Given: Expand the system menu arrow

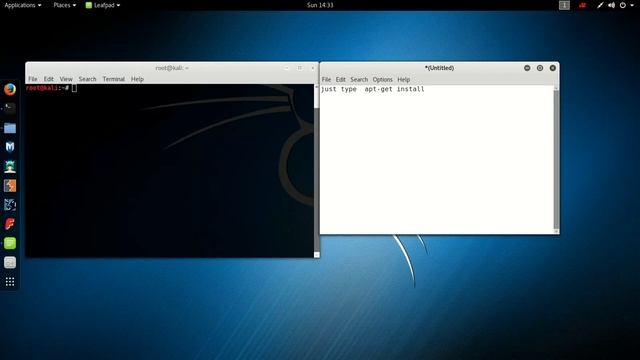Looking at the screenshot, I should pos(632,5).
